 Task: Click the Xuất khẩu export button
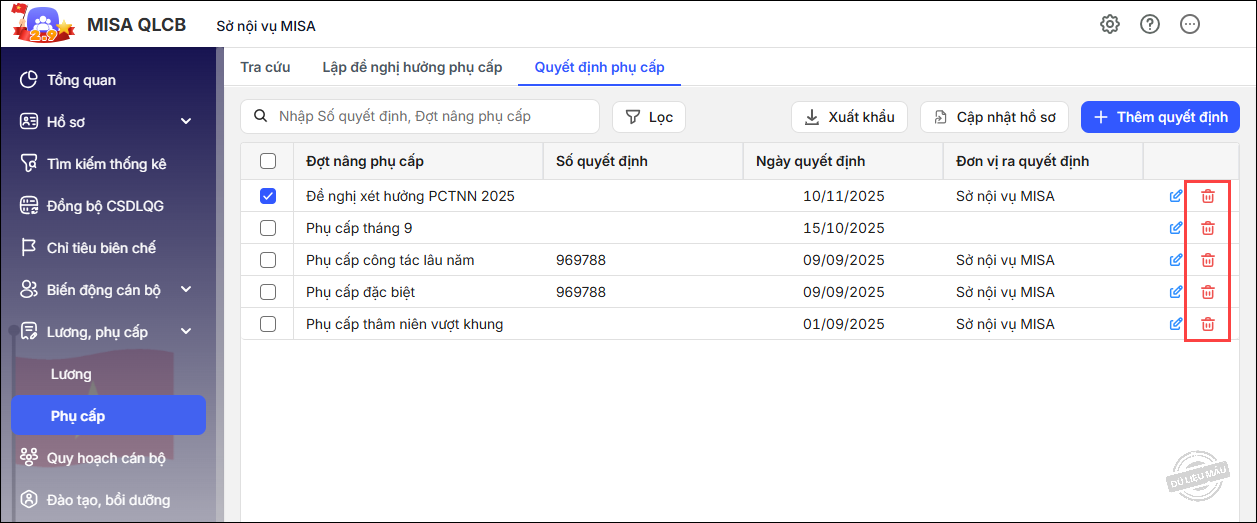(x=849, y=117)
